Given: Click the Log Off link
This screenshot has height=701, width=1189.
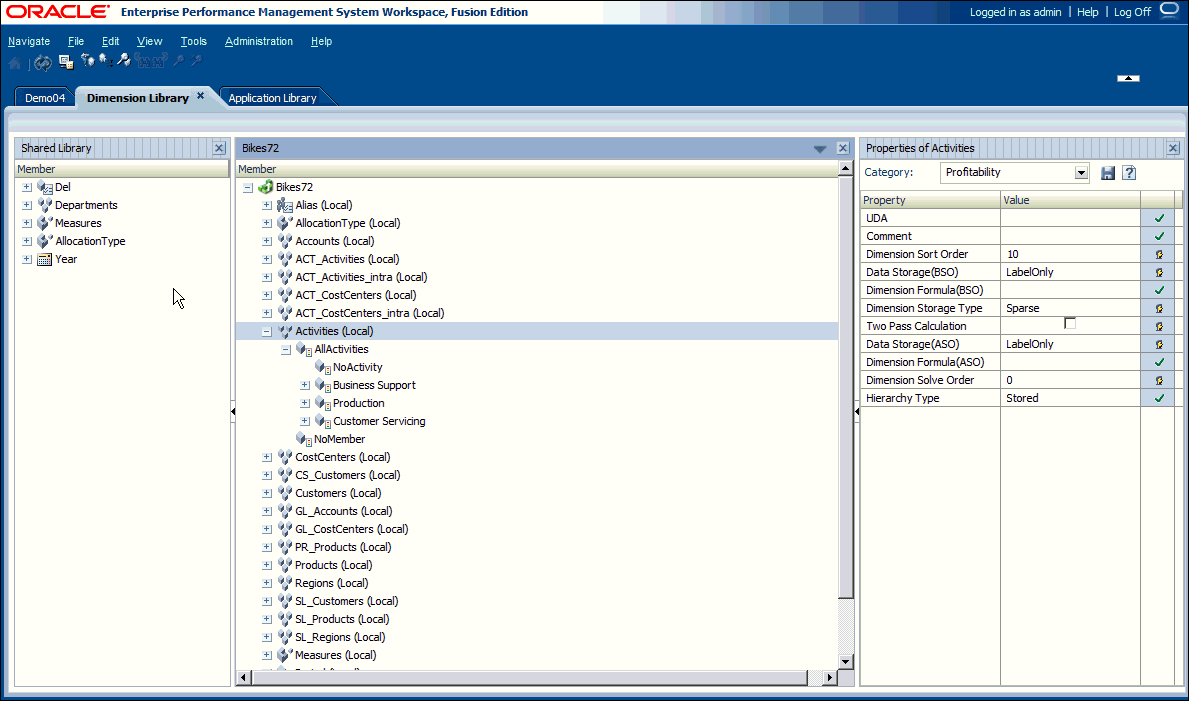Looking at the screenshot, I should 1132,12.
